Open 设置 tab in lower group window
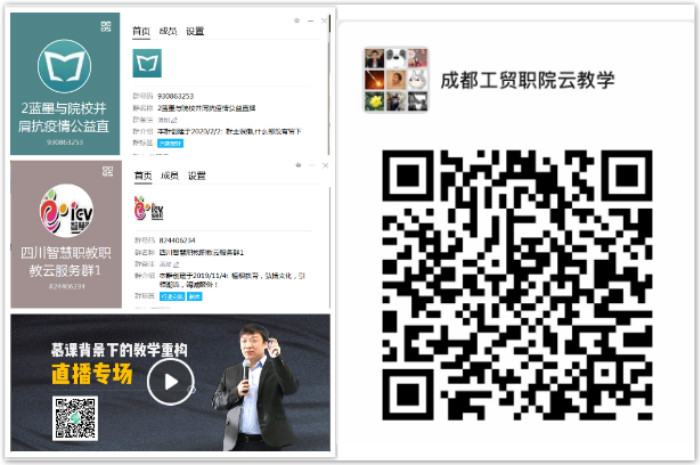 [x=197, y=175]
